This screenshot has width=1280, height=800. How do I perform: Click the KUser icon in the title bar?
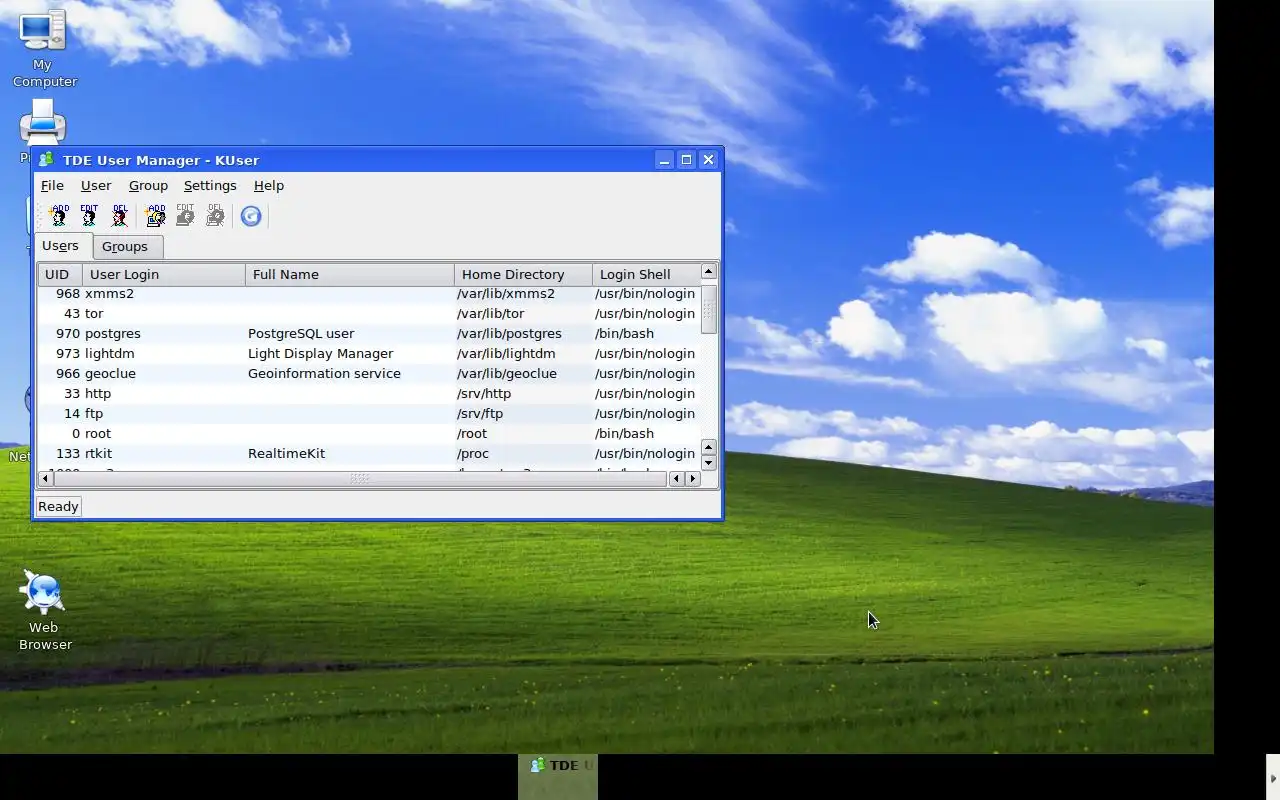(x=46, y=160)
